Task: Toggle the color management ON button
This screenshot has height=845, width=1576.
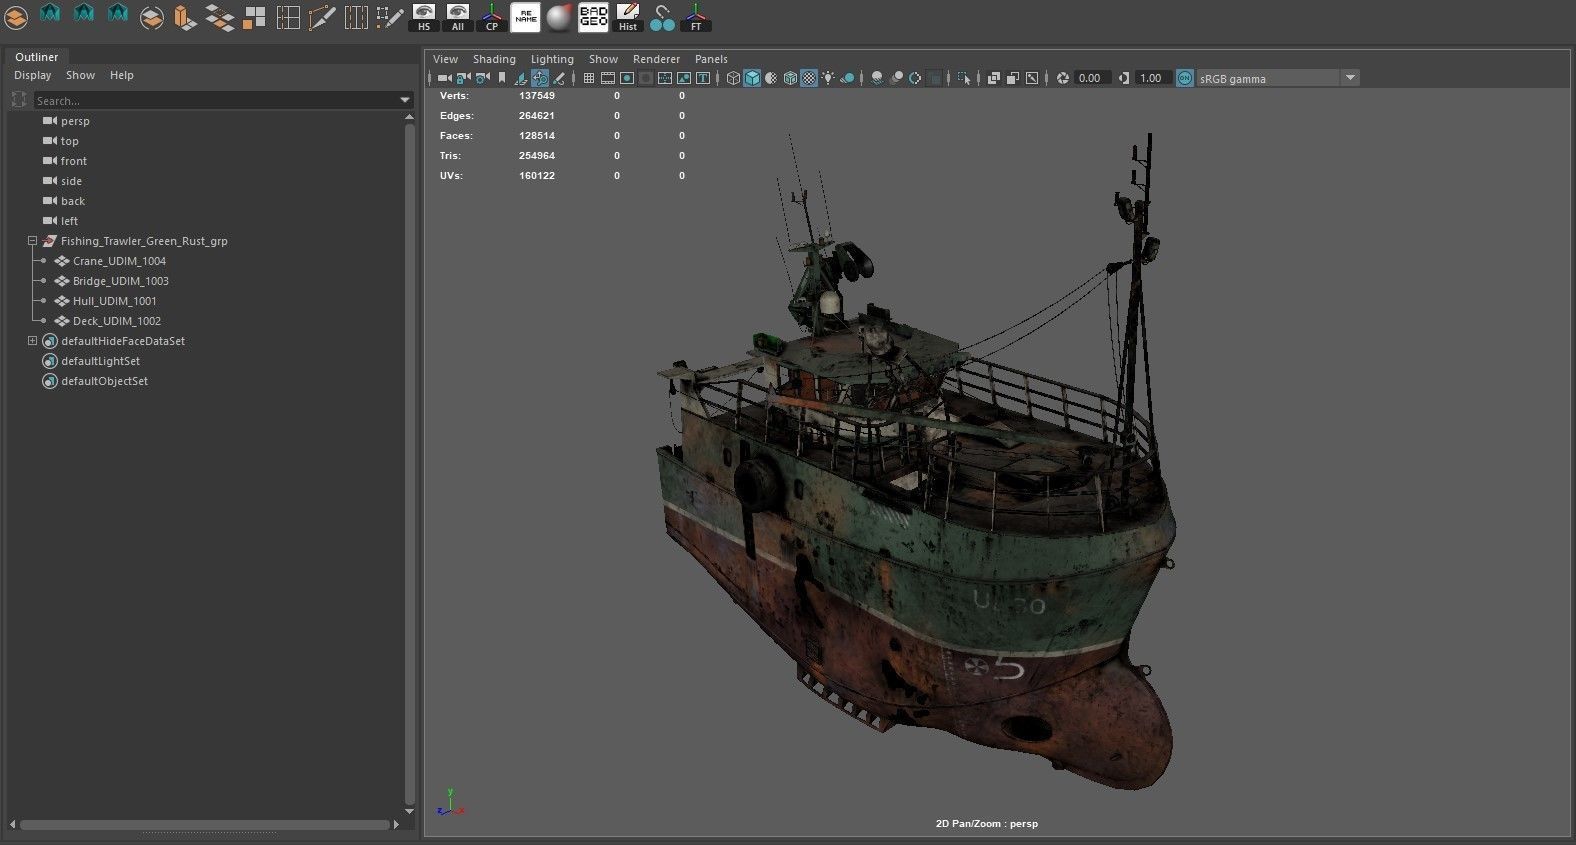Action: 1184,78
